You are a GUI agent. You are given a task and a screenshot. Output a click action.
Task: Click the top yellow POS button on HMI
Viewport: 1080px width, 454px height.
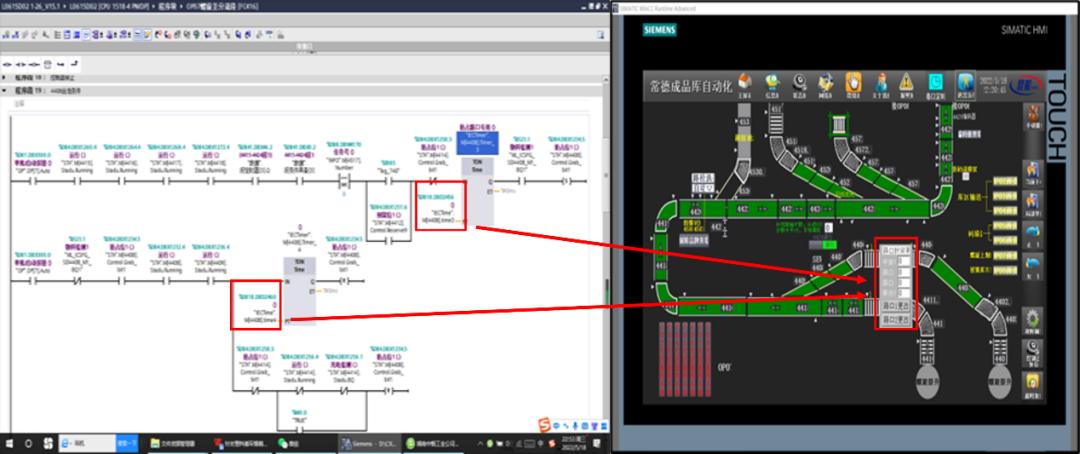1004,181
